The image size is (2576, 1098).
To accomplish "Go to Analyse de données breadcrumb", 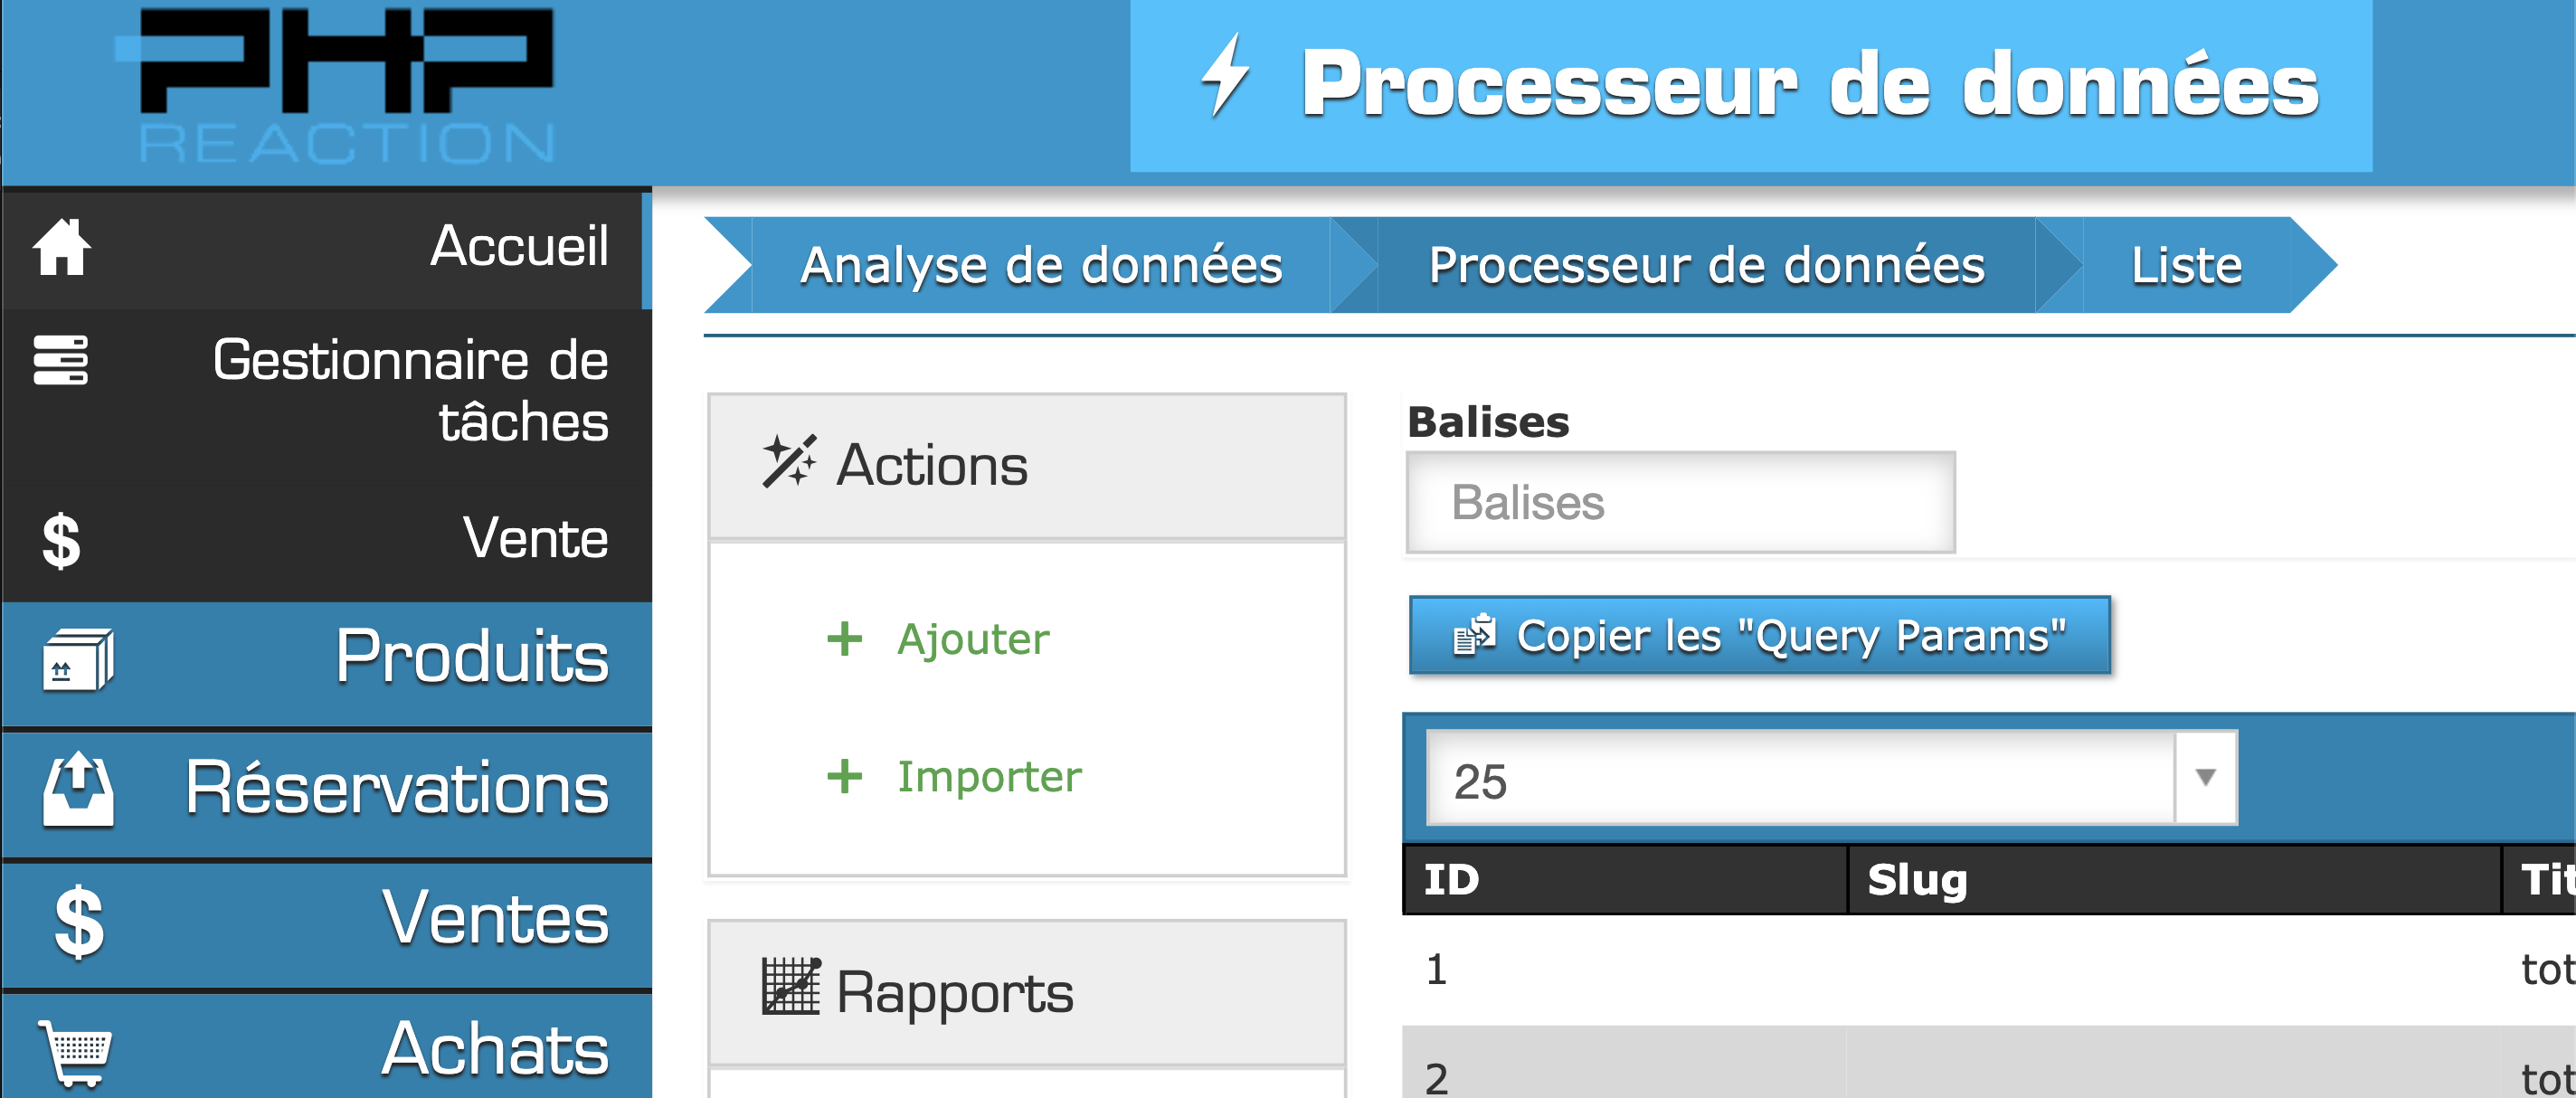I will [1040, 266].
